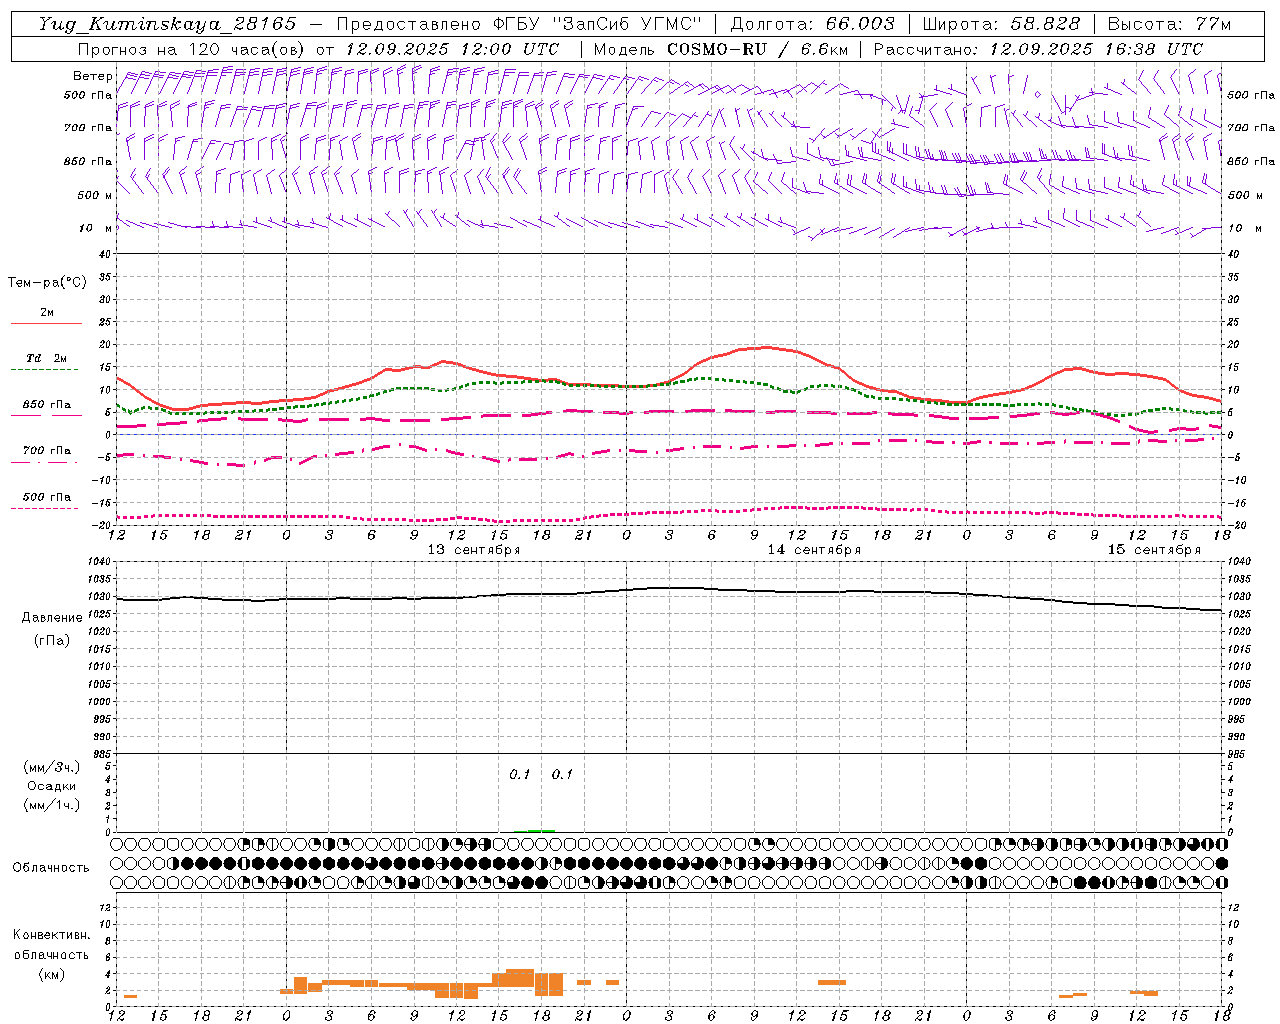Click the Тем-ра(°C) axis label
The width and height of the screenshot is (1280, 1024).
[47, 283]
